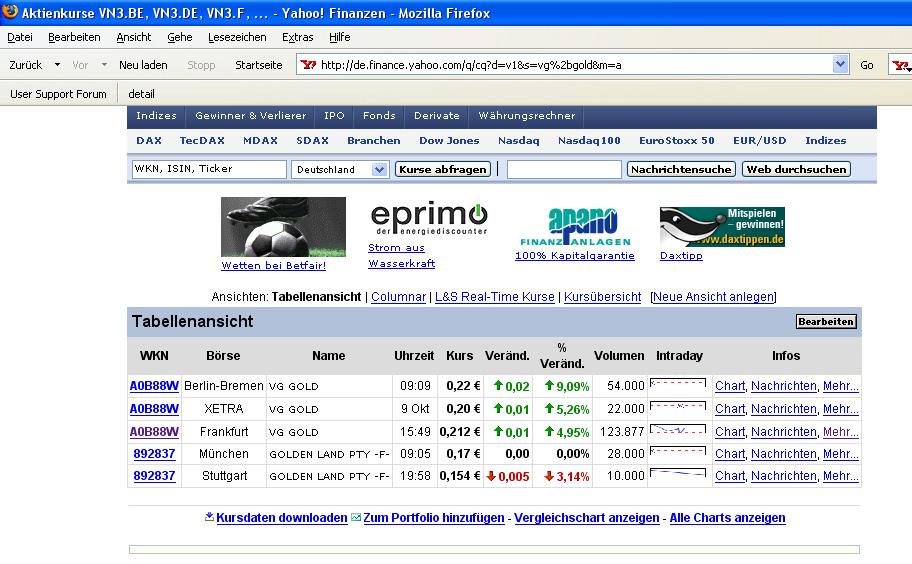
Task: Click the Yahoo favicon in the address bar
Action: coord(308,65)
